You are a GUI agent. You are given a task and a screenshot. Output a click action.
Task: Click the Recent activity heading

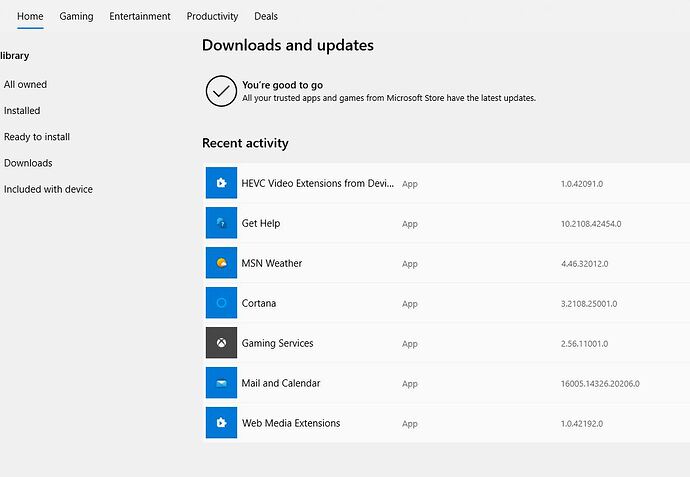tap(245, 143)
